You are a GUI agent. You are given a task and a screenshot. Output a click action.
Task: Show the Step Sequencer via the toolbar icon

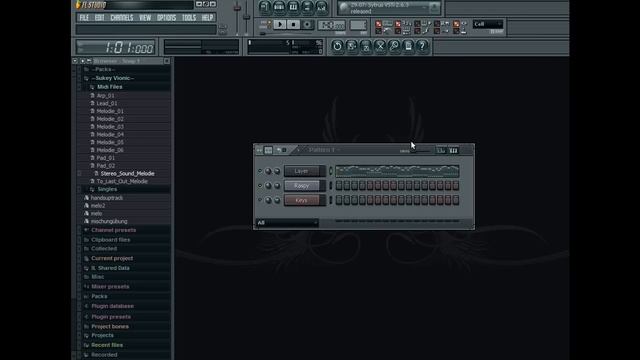click(x=279, y=7)
